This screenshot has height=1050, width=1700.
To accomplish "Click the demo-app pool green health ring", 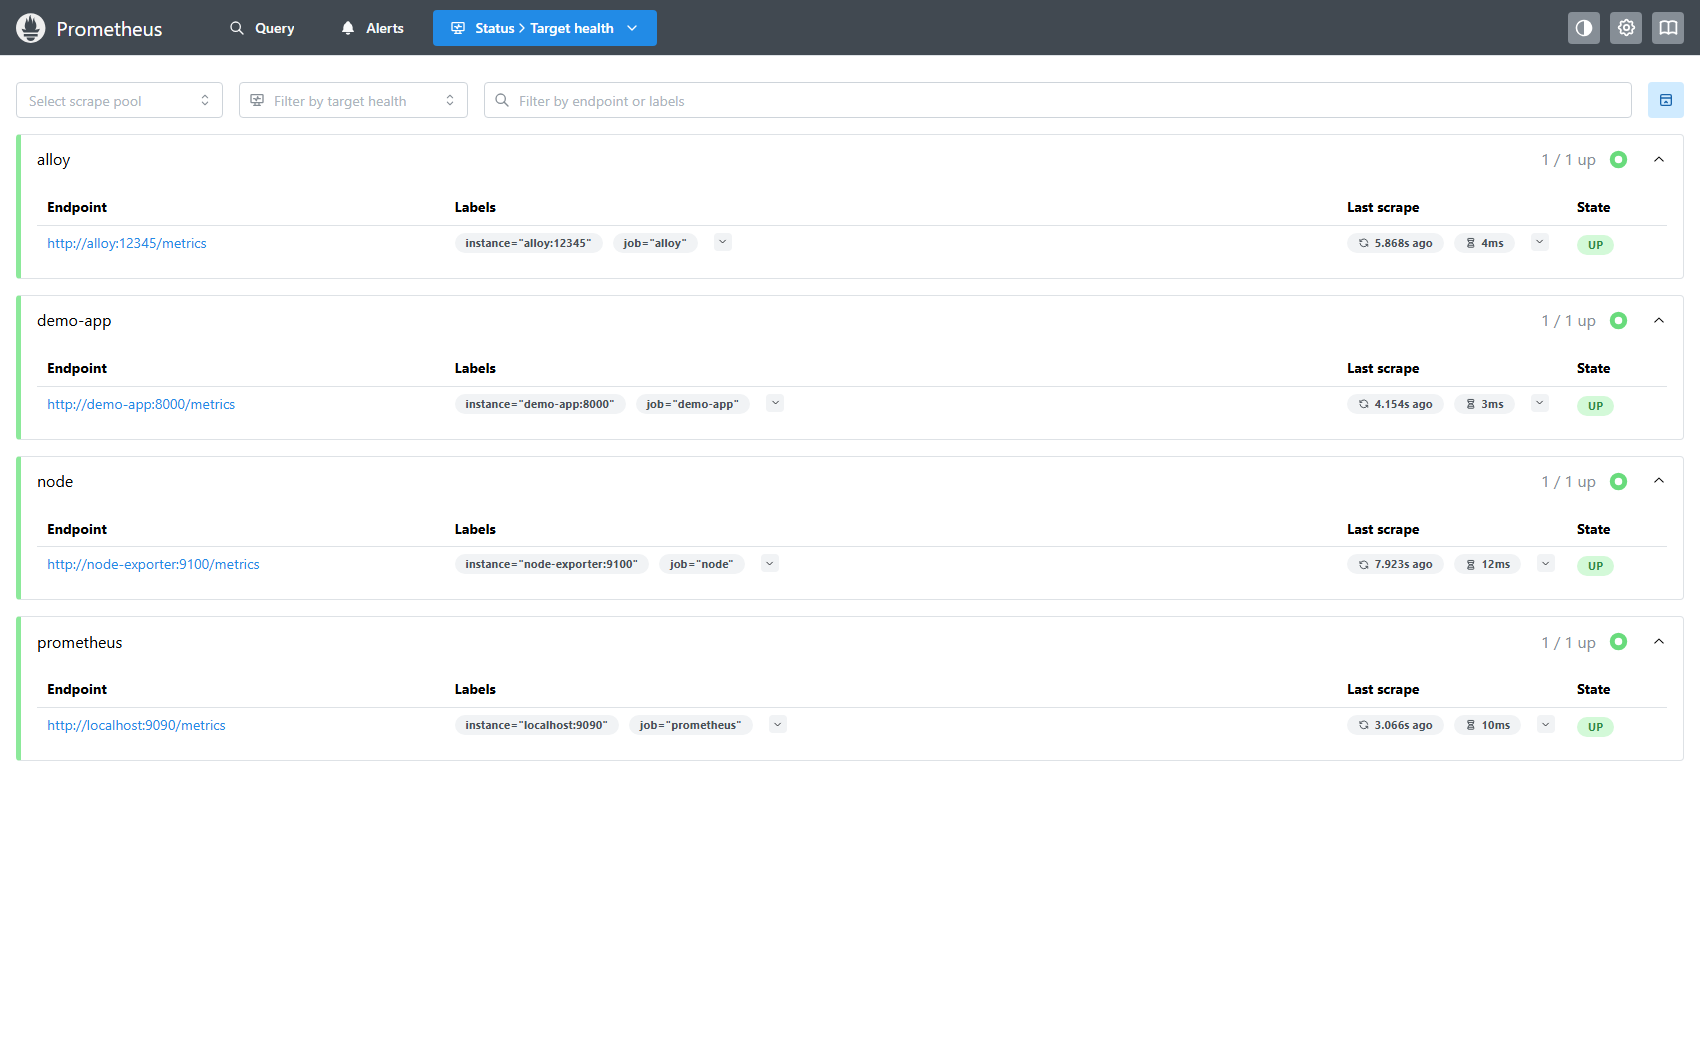I will pyautogui.click(x=1619, y=321).
